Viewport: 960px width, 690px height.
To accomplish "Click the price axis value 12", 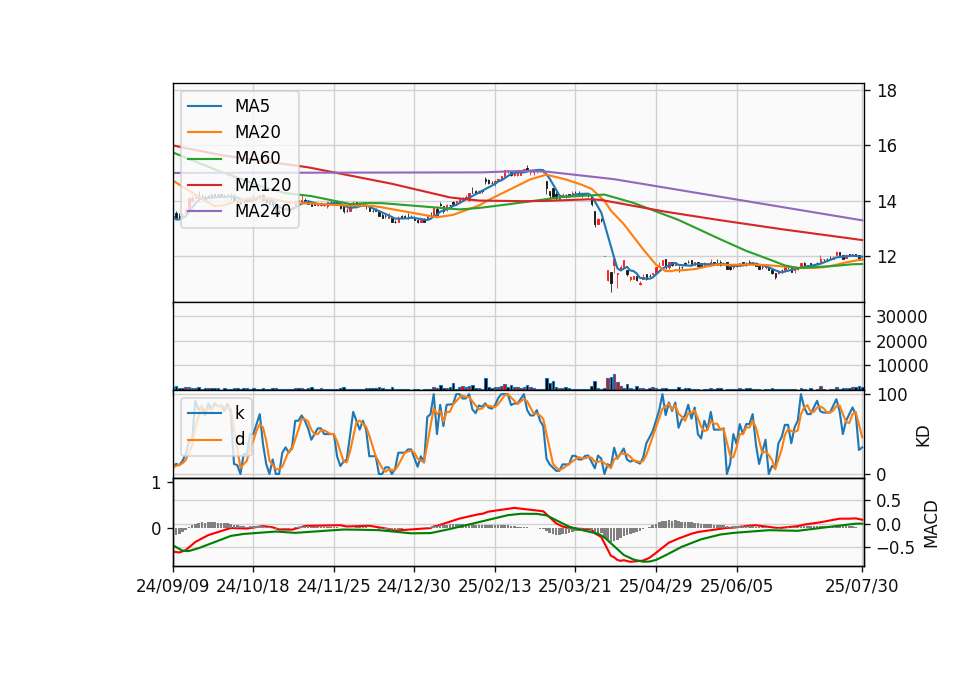I will point(887,257).
